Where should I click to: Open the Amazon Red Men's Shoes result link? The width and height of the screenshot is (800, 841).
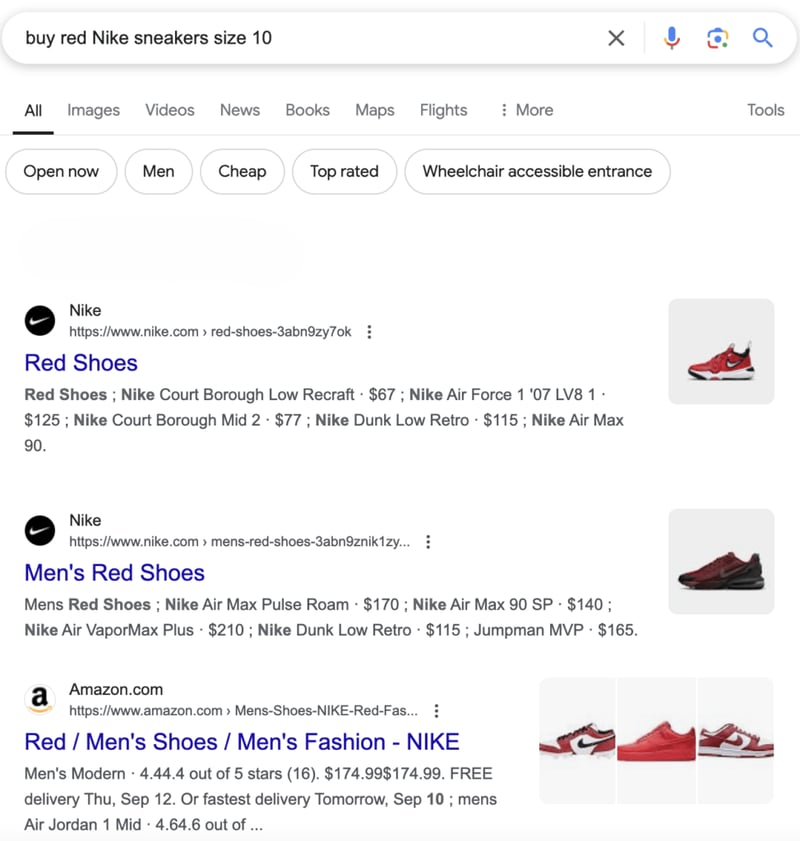click(242, 741)
